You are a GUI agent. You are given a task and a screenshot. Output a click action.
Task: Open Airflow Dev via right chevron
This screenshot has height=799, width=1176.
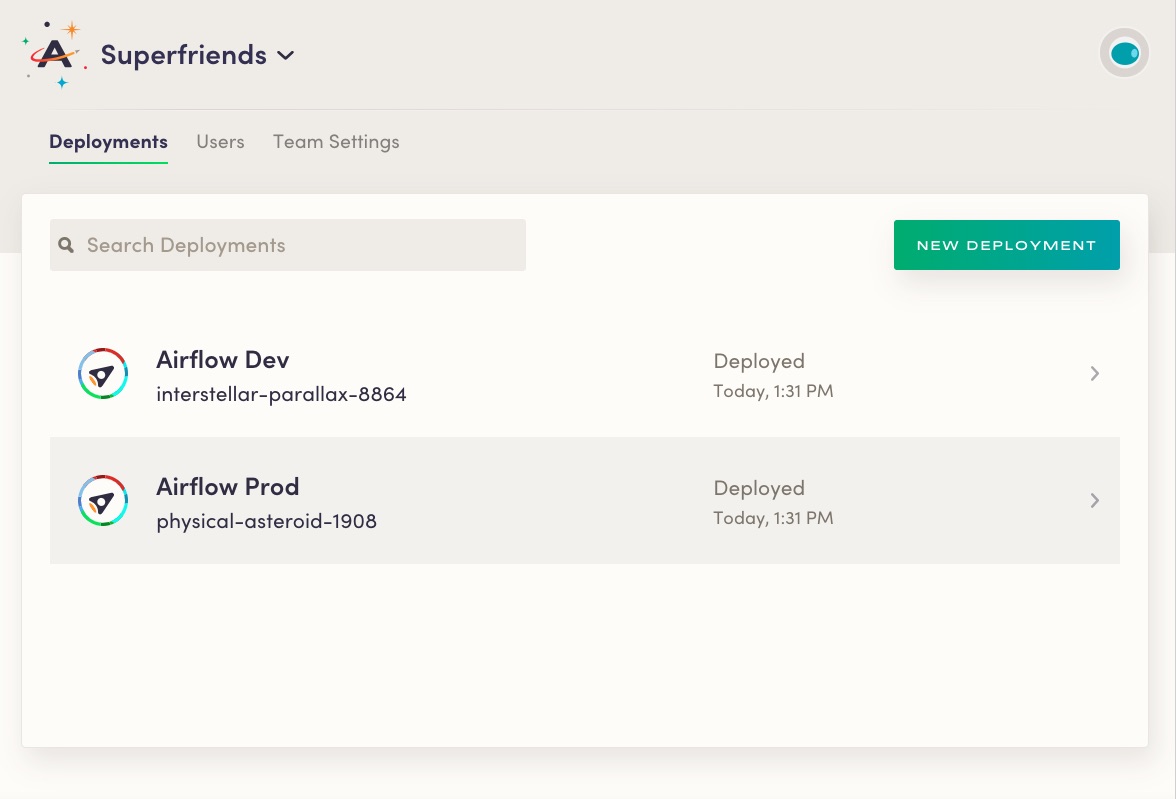(1095, 374)
